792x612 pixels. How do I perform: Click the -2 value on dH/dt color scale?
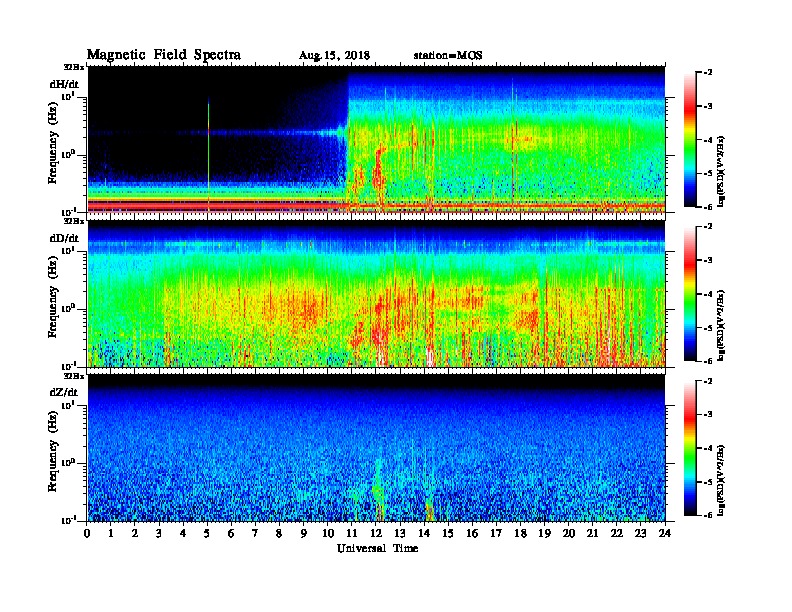(x=708, y=73)
